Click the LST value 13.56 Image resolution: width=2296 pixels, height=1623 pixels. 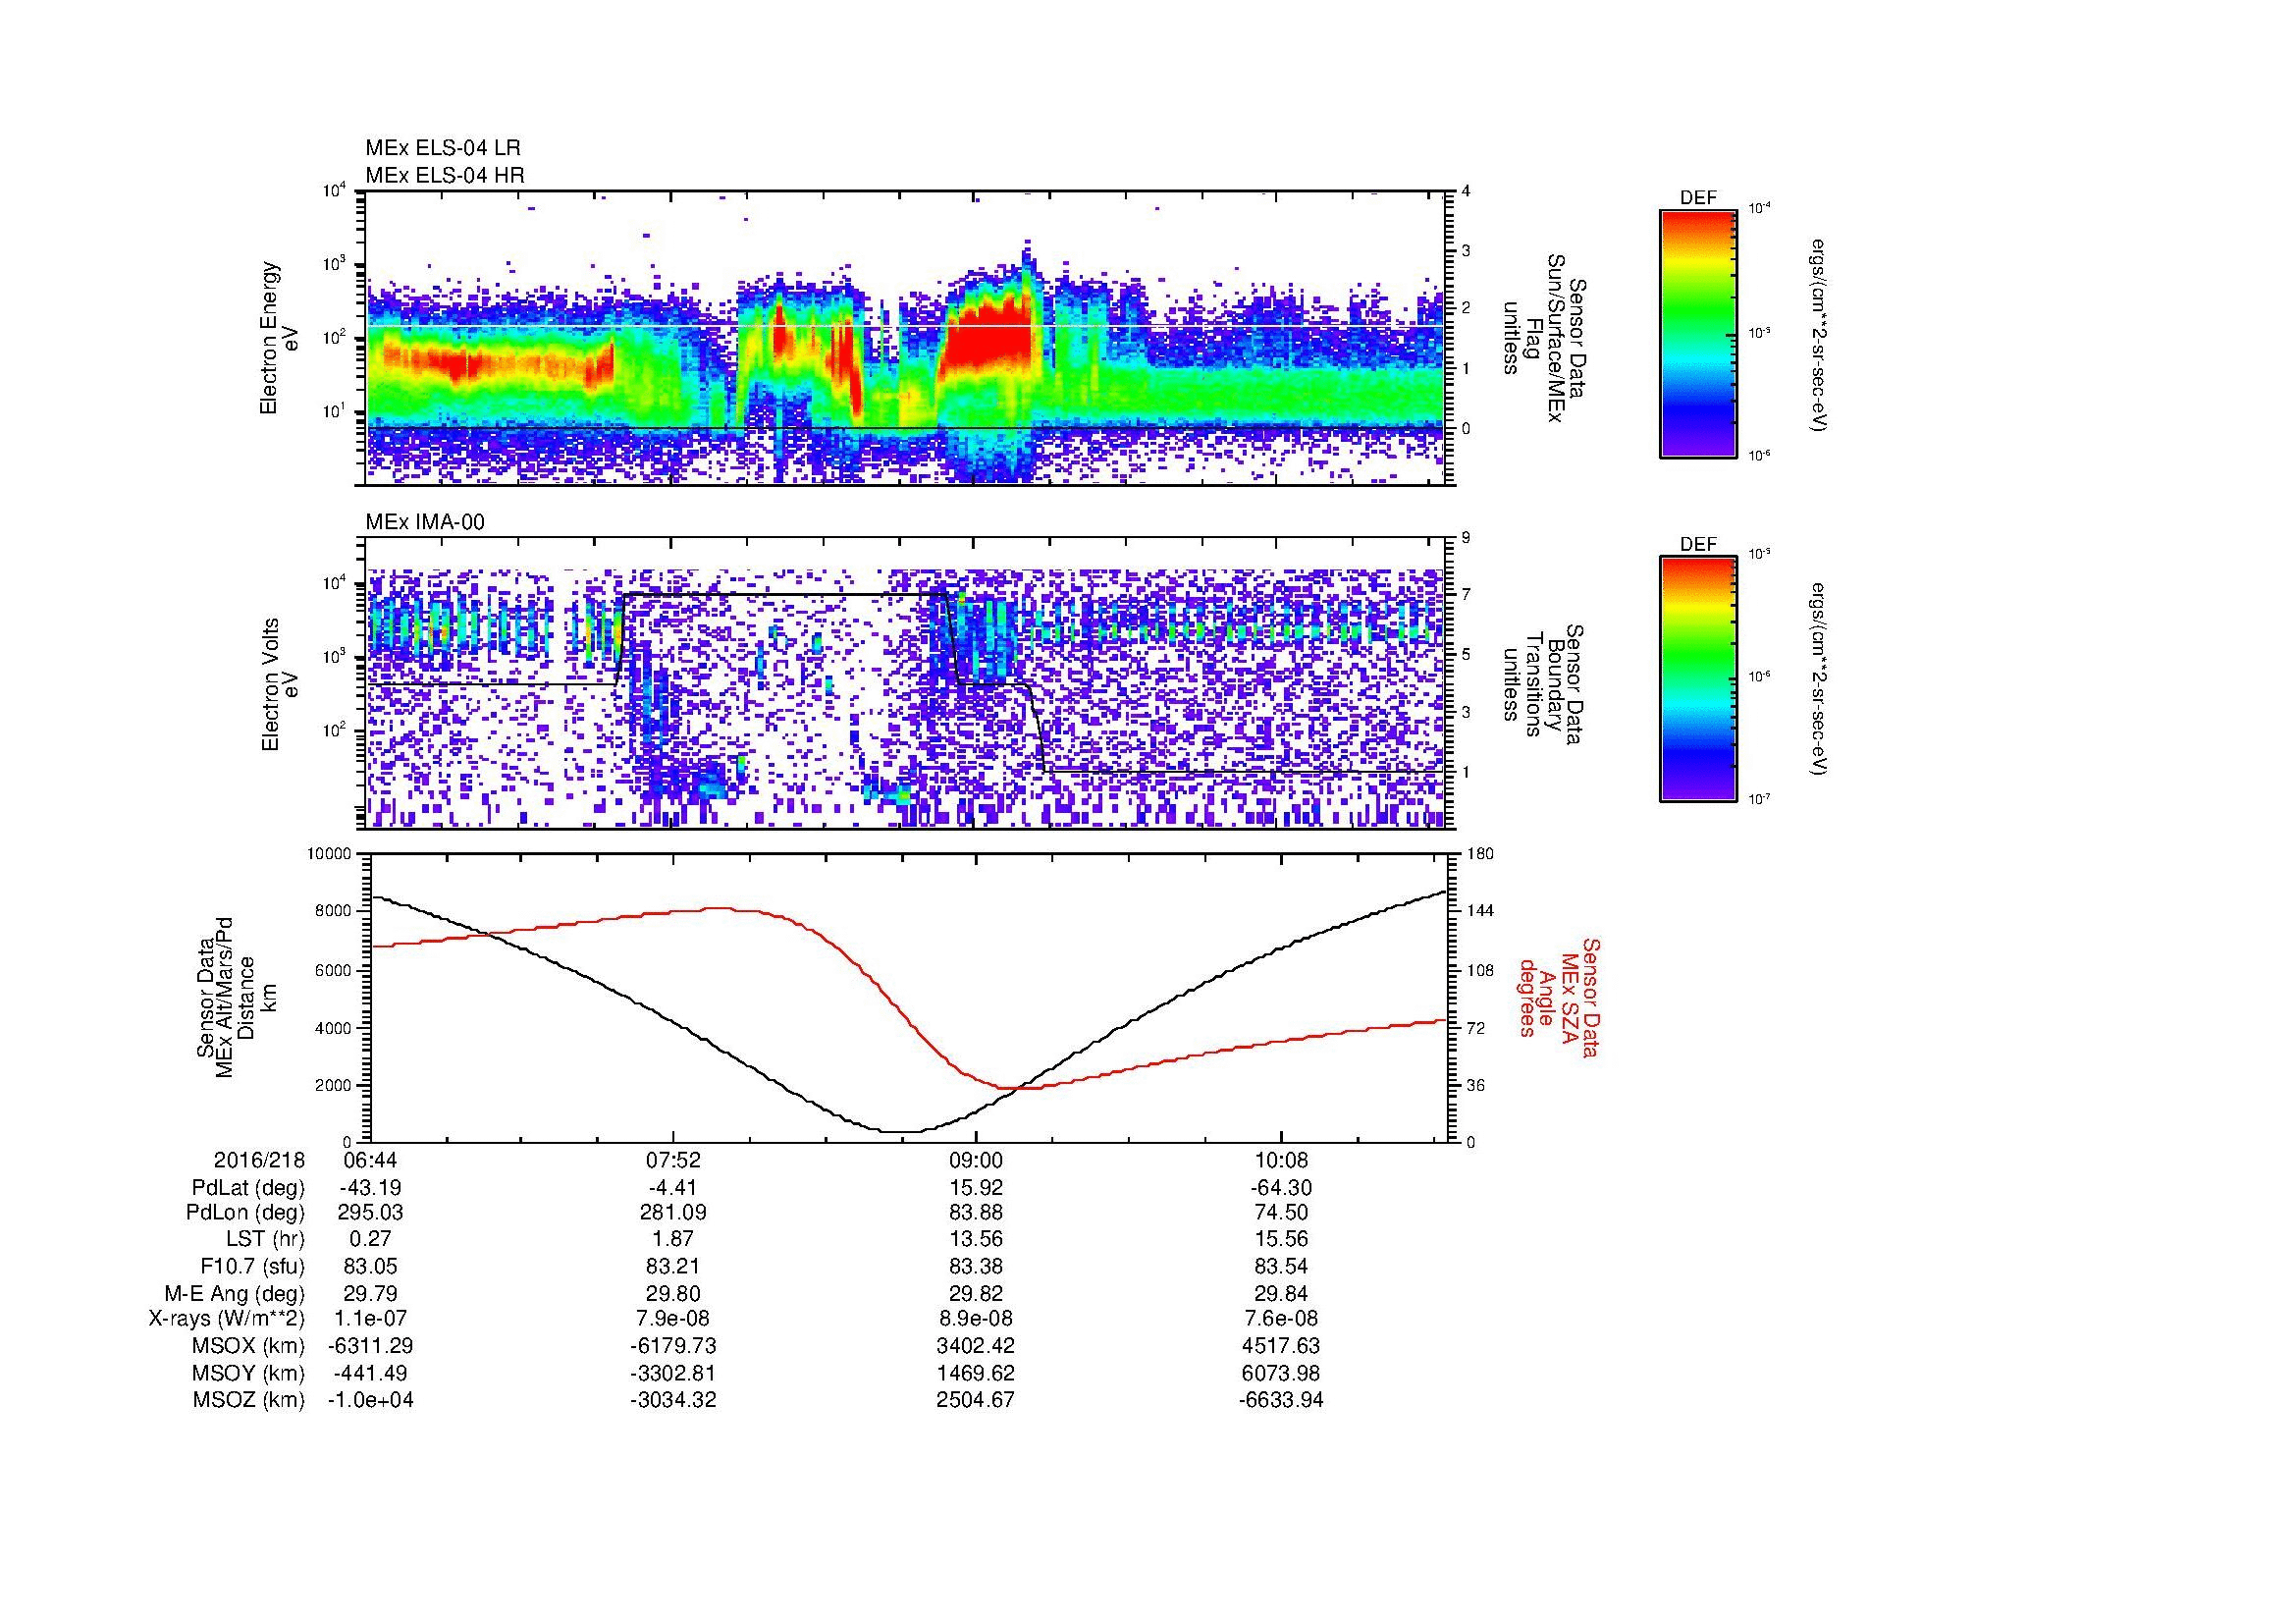point(976,1240)
